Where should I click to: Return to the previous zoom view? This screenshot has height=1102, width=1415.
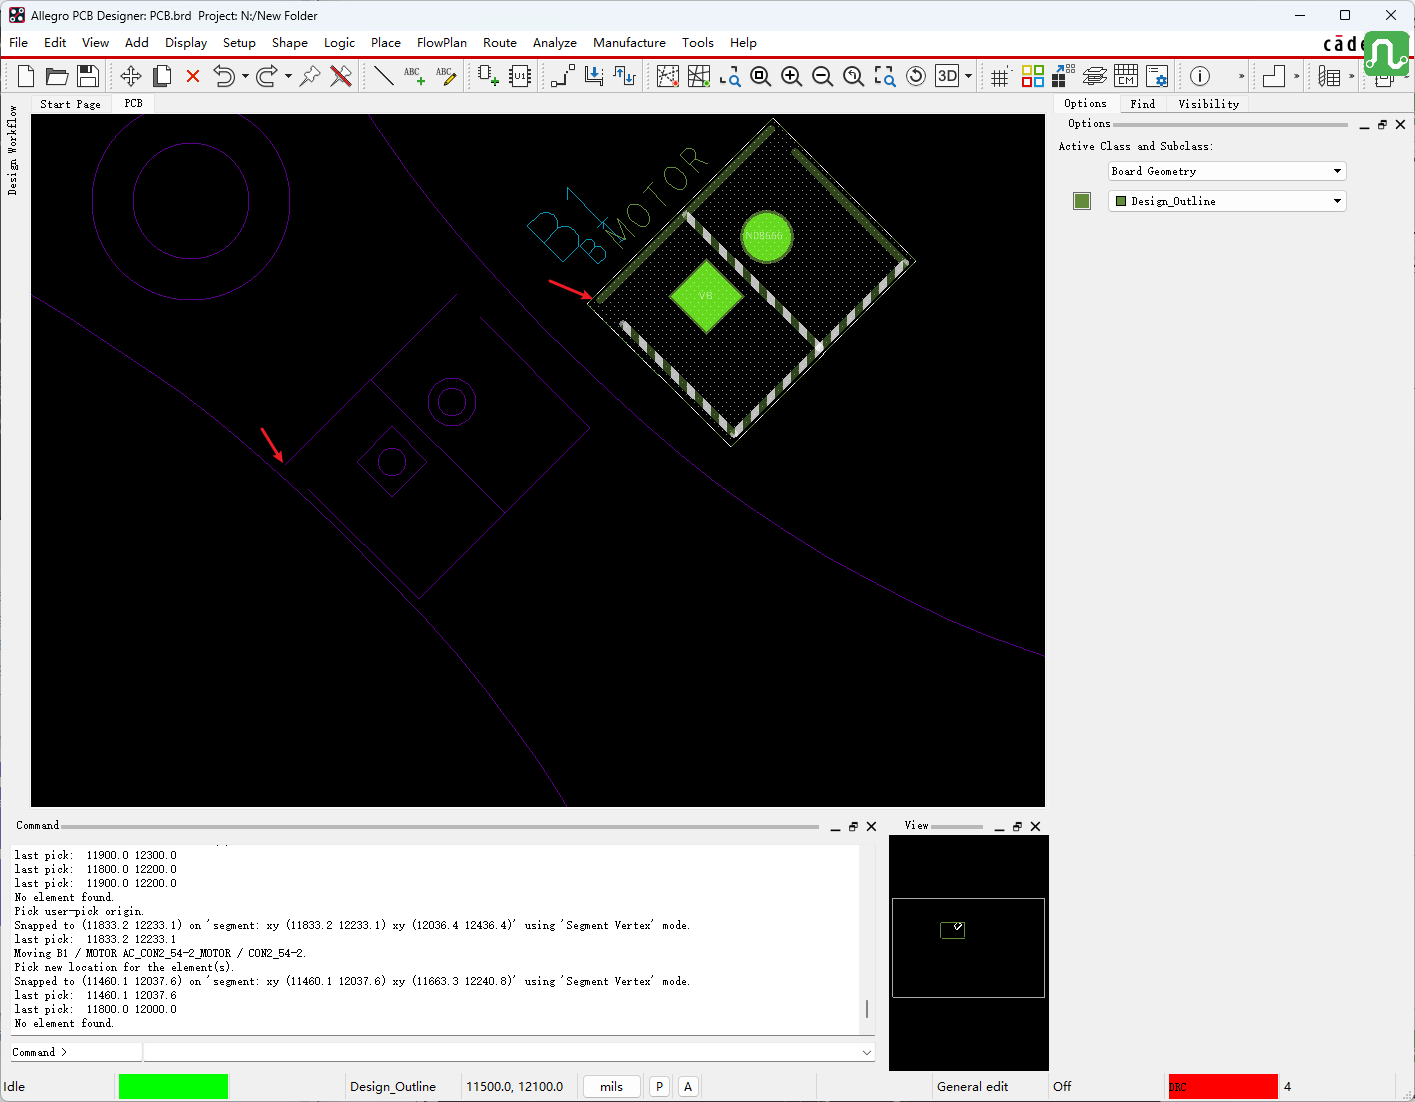point(853,76)
